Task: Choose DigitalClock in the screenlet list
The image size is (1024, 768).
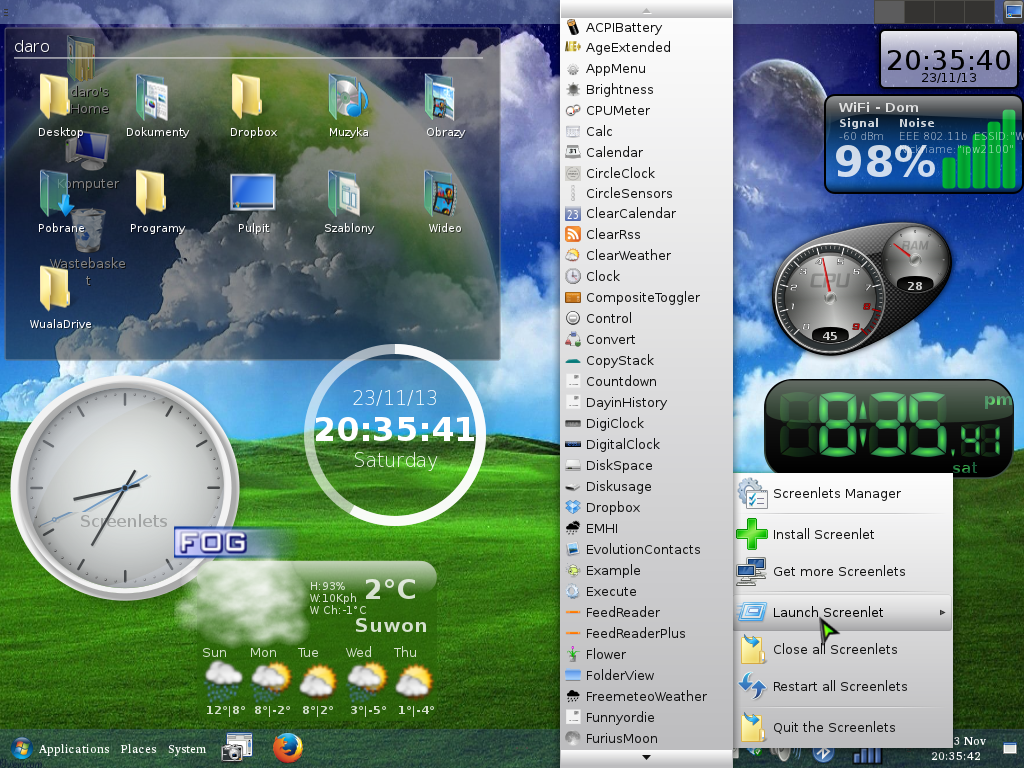Action: pyautogui.click(x=622, y=444)
